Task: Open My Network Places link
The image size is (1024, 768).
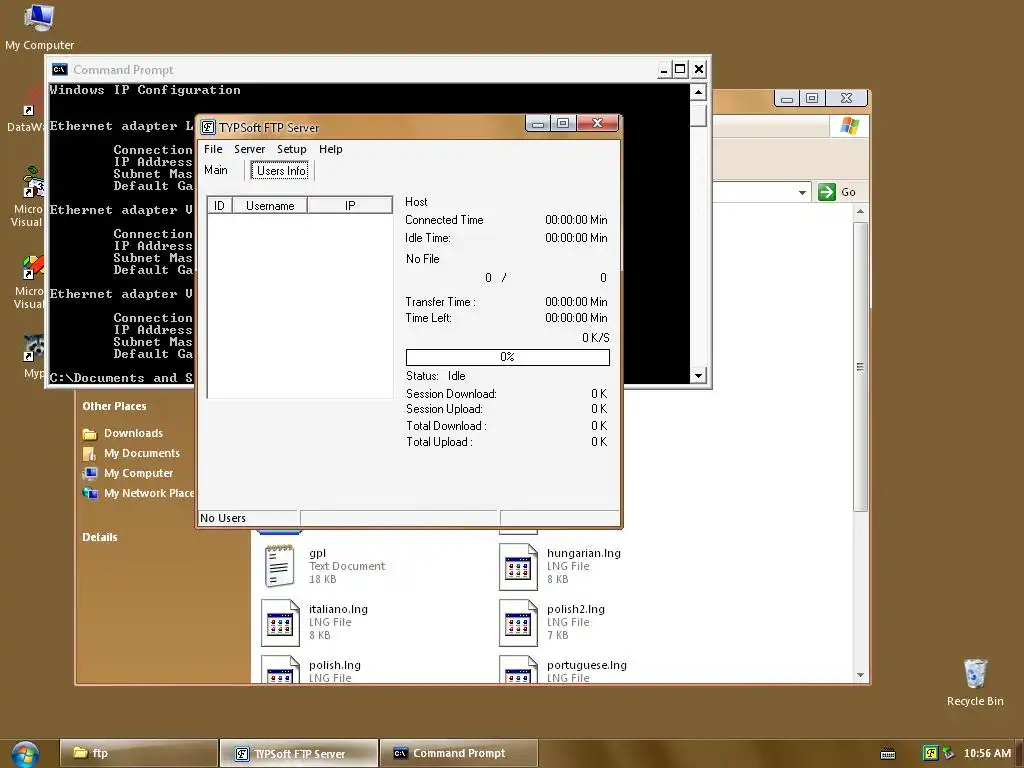Action: pyautogui.click(x=149, y=493)
